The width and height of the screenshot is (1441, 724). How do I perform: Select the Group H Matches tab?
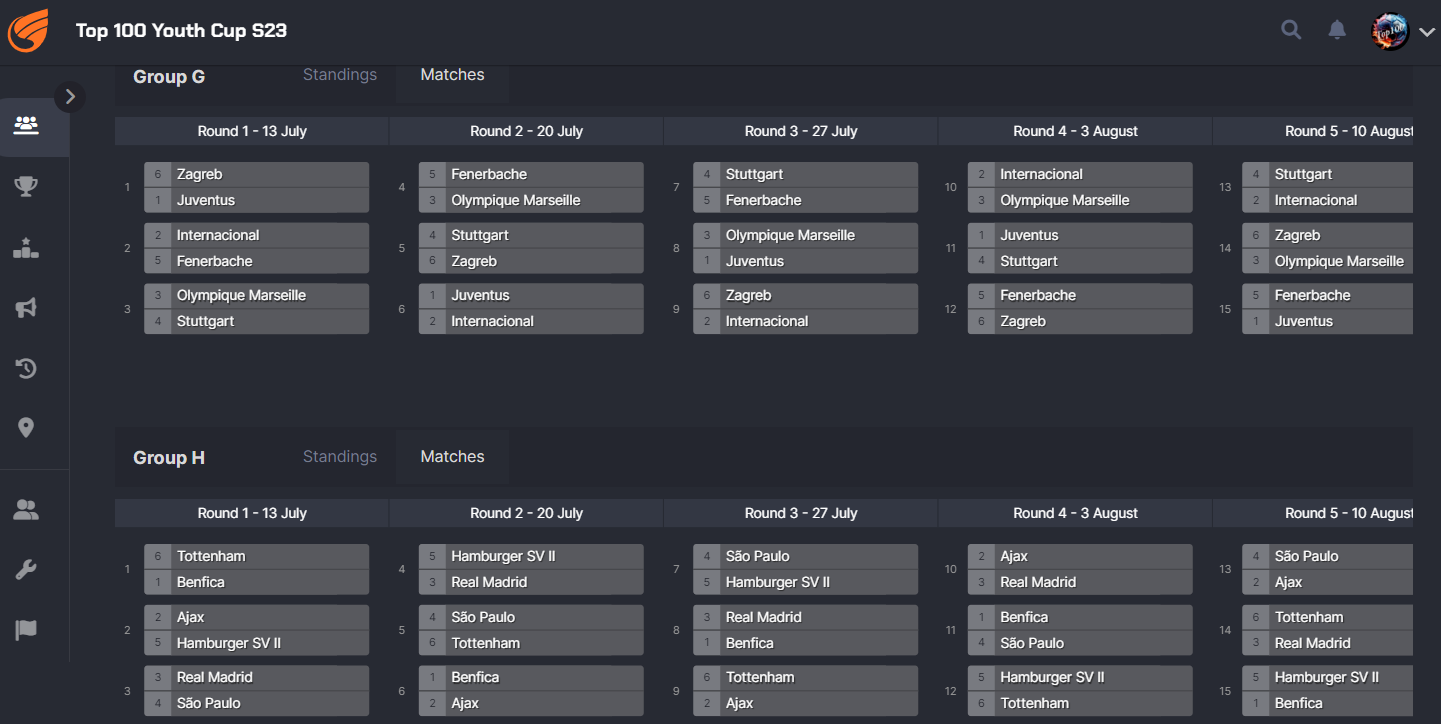(452, 457)
